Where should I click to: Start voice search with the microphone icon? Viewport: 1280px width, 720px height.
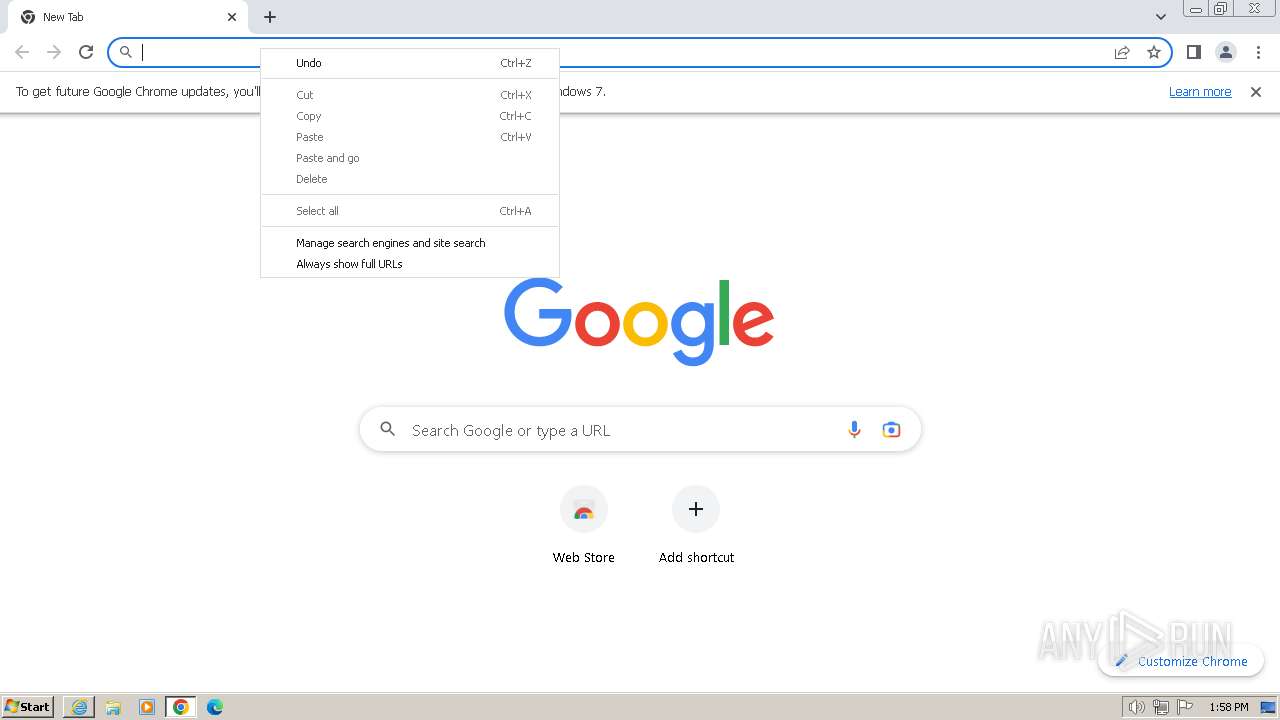coord(854,430)
